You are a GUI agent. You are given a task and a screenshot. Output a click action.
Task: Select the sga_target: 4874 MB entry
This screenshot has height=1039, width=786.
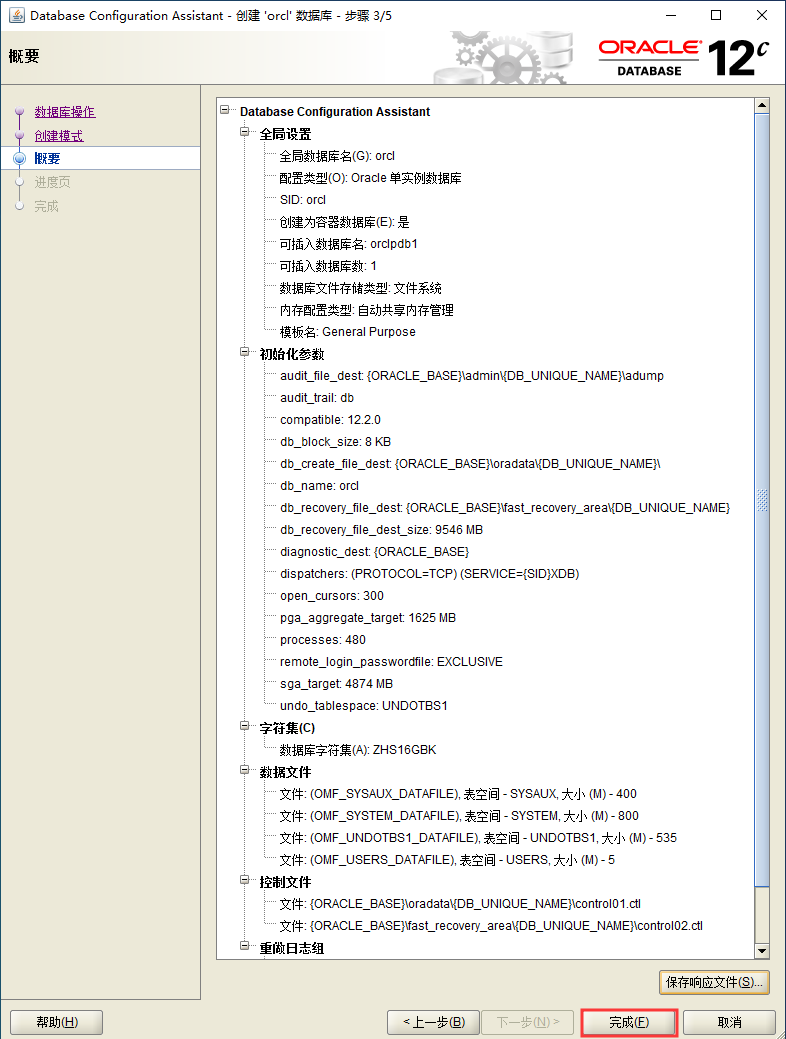[x=336, y=684]
